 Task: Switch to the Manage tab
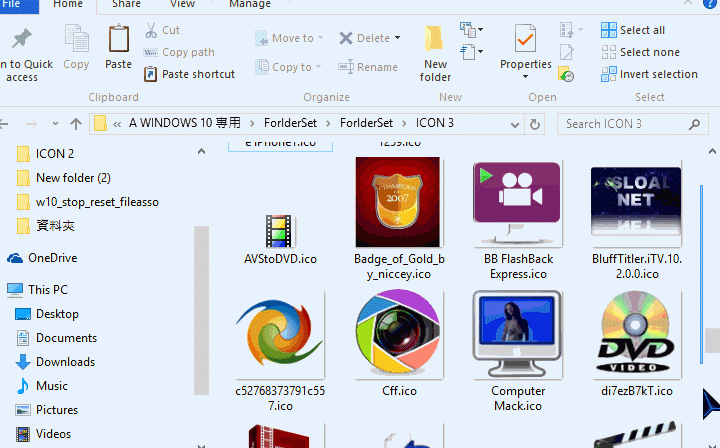pyautogui.click(x=250, y=5)
